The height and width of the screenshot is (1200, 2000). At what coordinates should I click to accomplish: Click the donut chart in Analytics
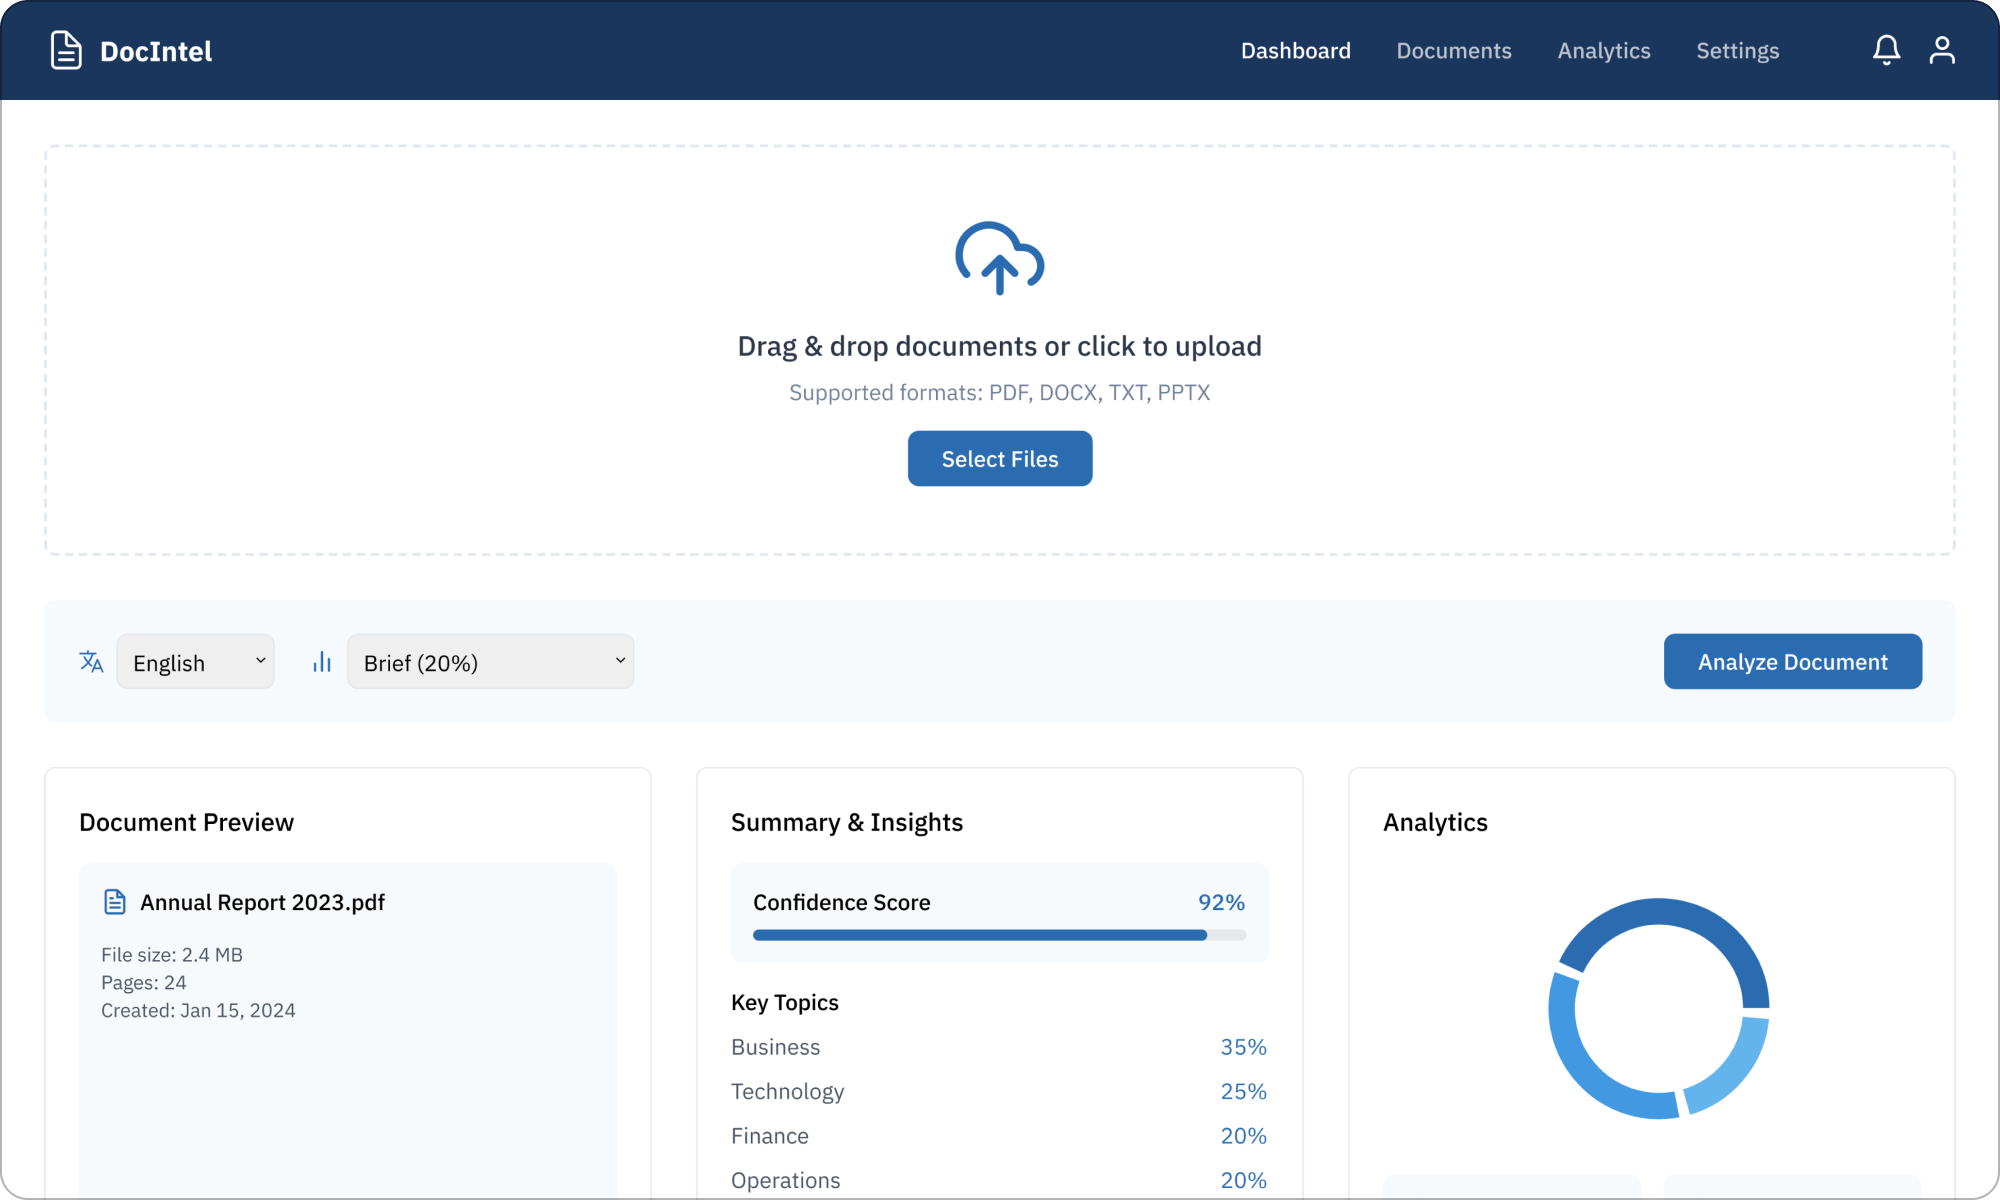1659,1007
